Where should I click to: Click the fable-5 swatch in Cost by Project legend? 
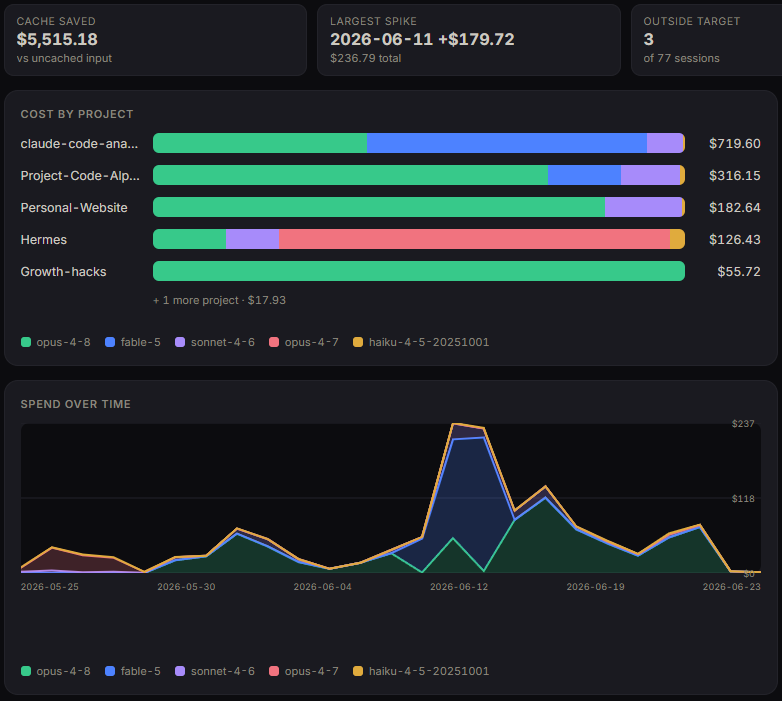[x=110, y=342]
